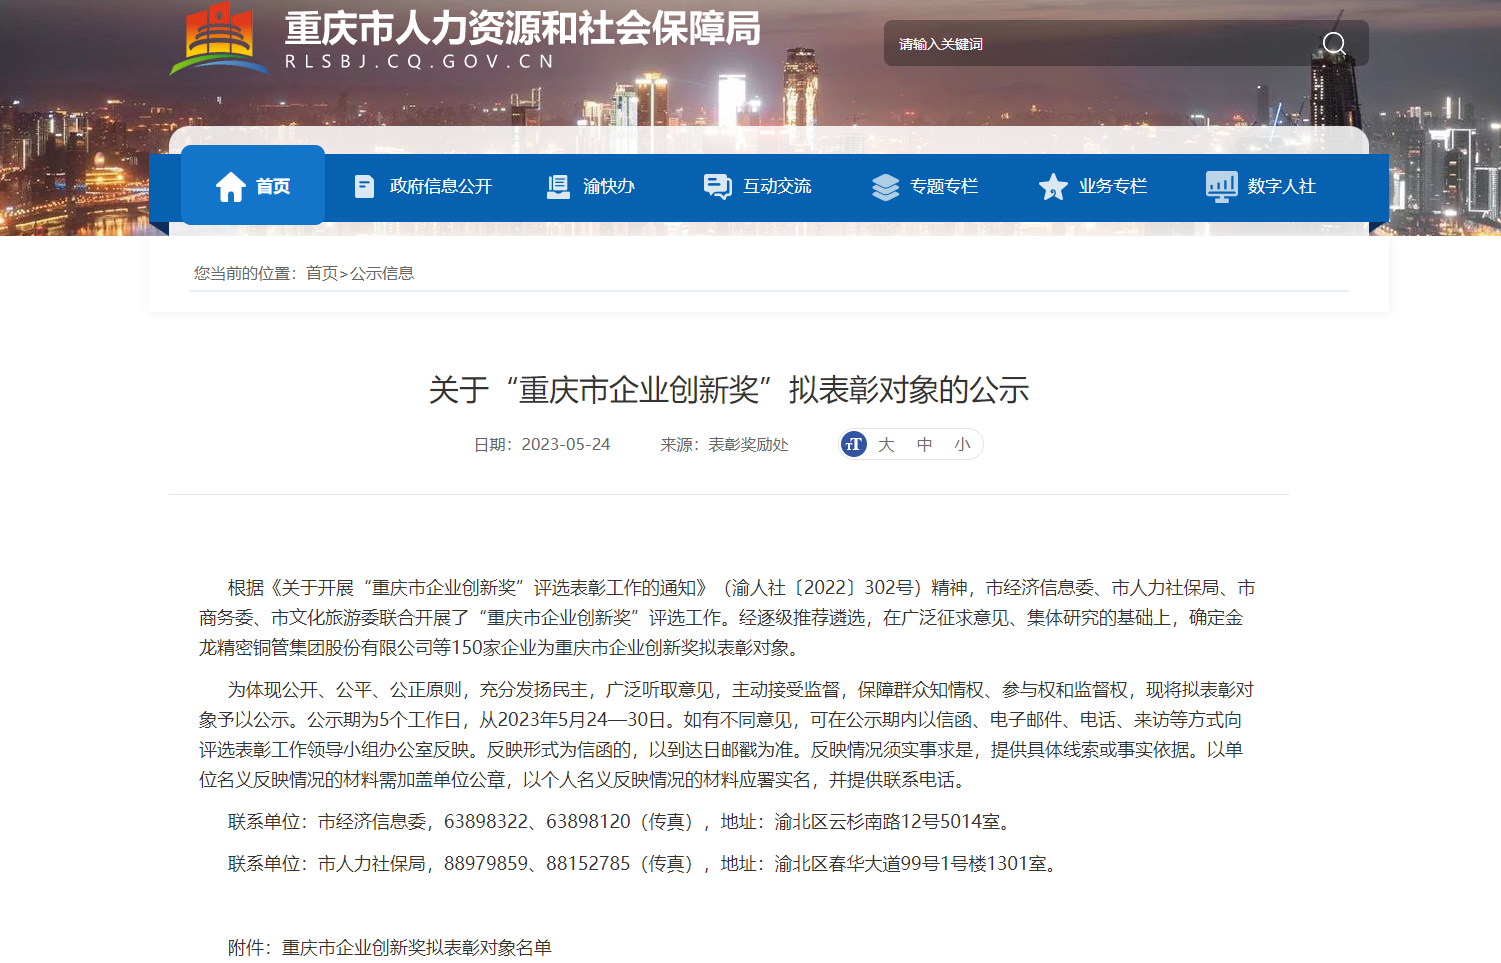The width and height of the screenshot is (1501, 963).
Task: Open the 政府信息公开 menu item
Action: pyautogui.click(x=423, y=186)
